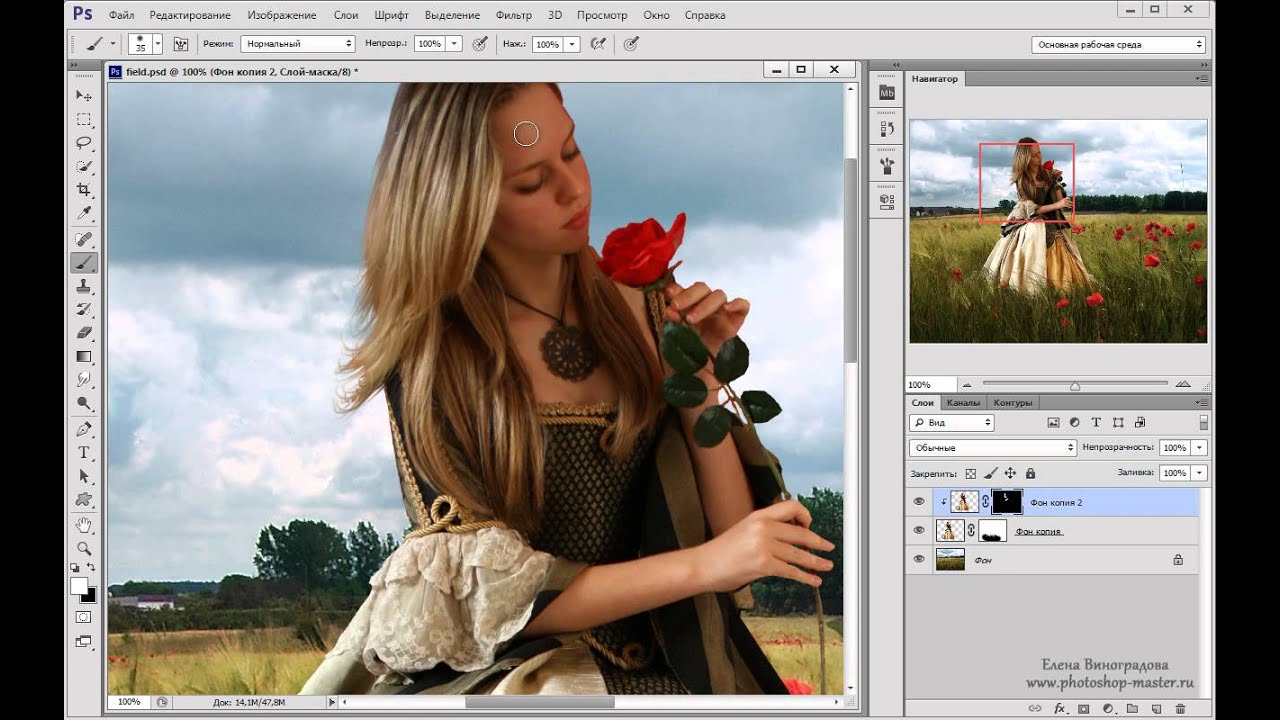Open the brush preset picker dropdown
This screenshot has height=720, width=1280.
[x=158, y=44]
